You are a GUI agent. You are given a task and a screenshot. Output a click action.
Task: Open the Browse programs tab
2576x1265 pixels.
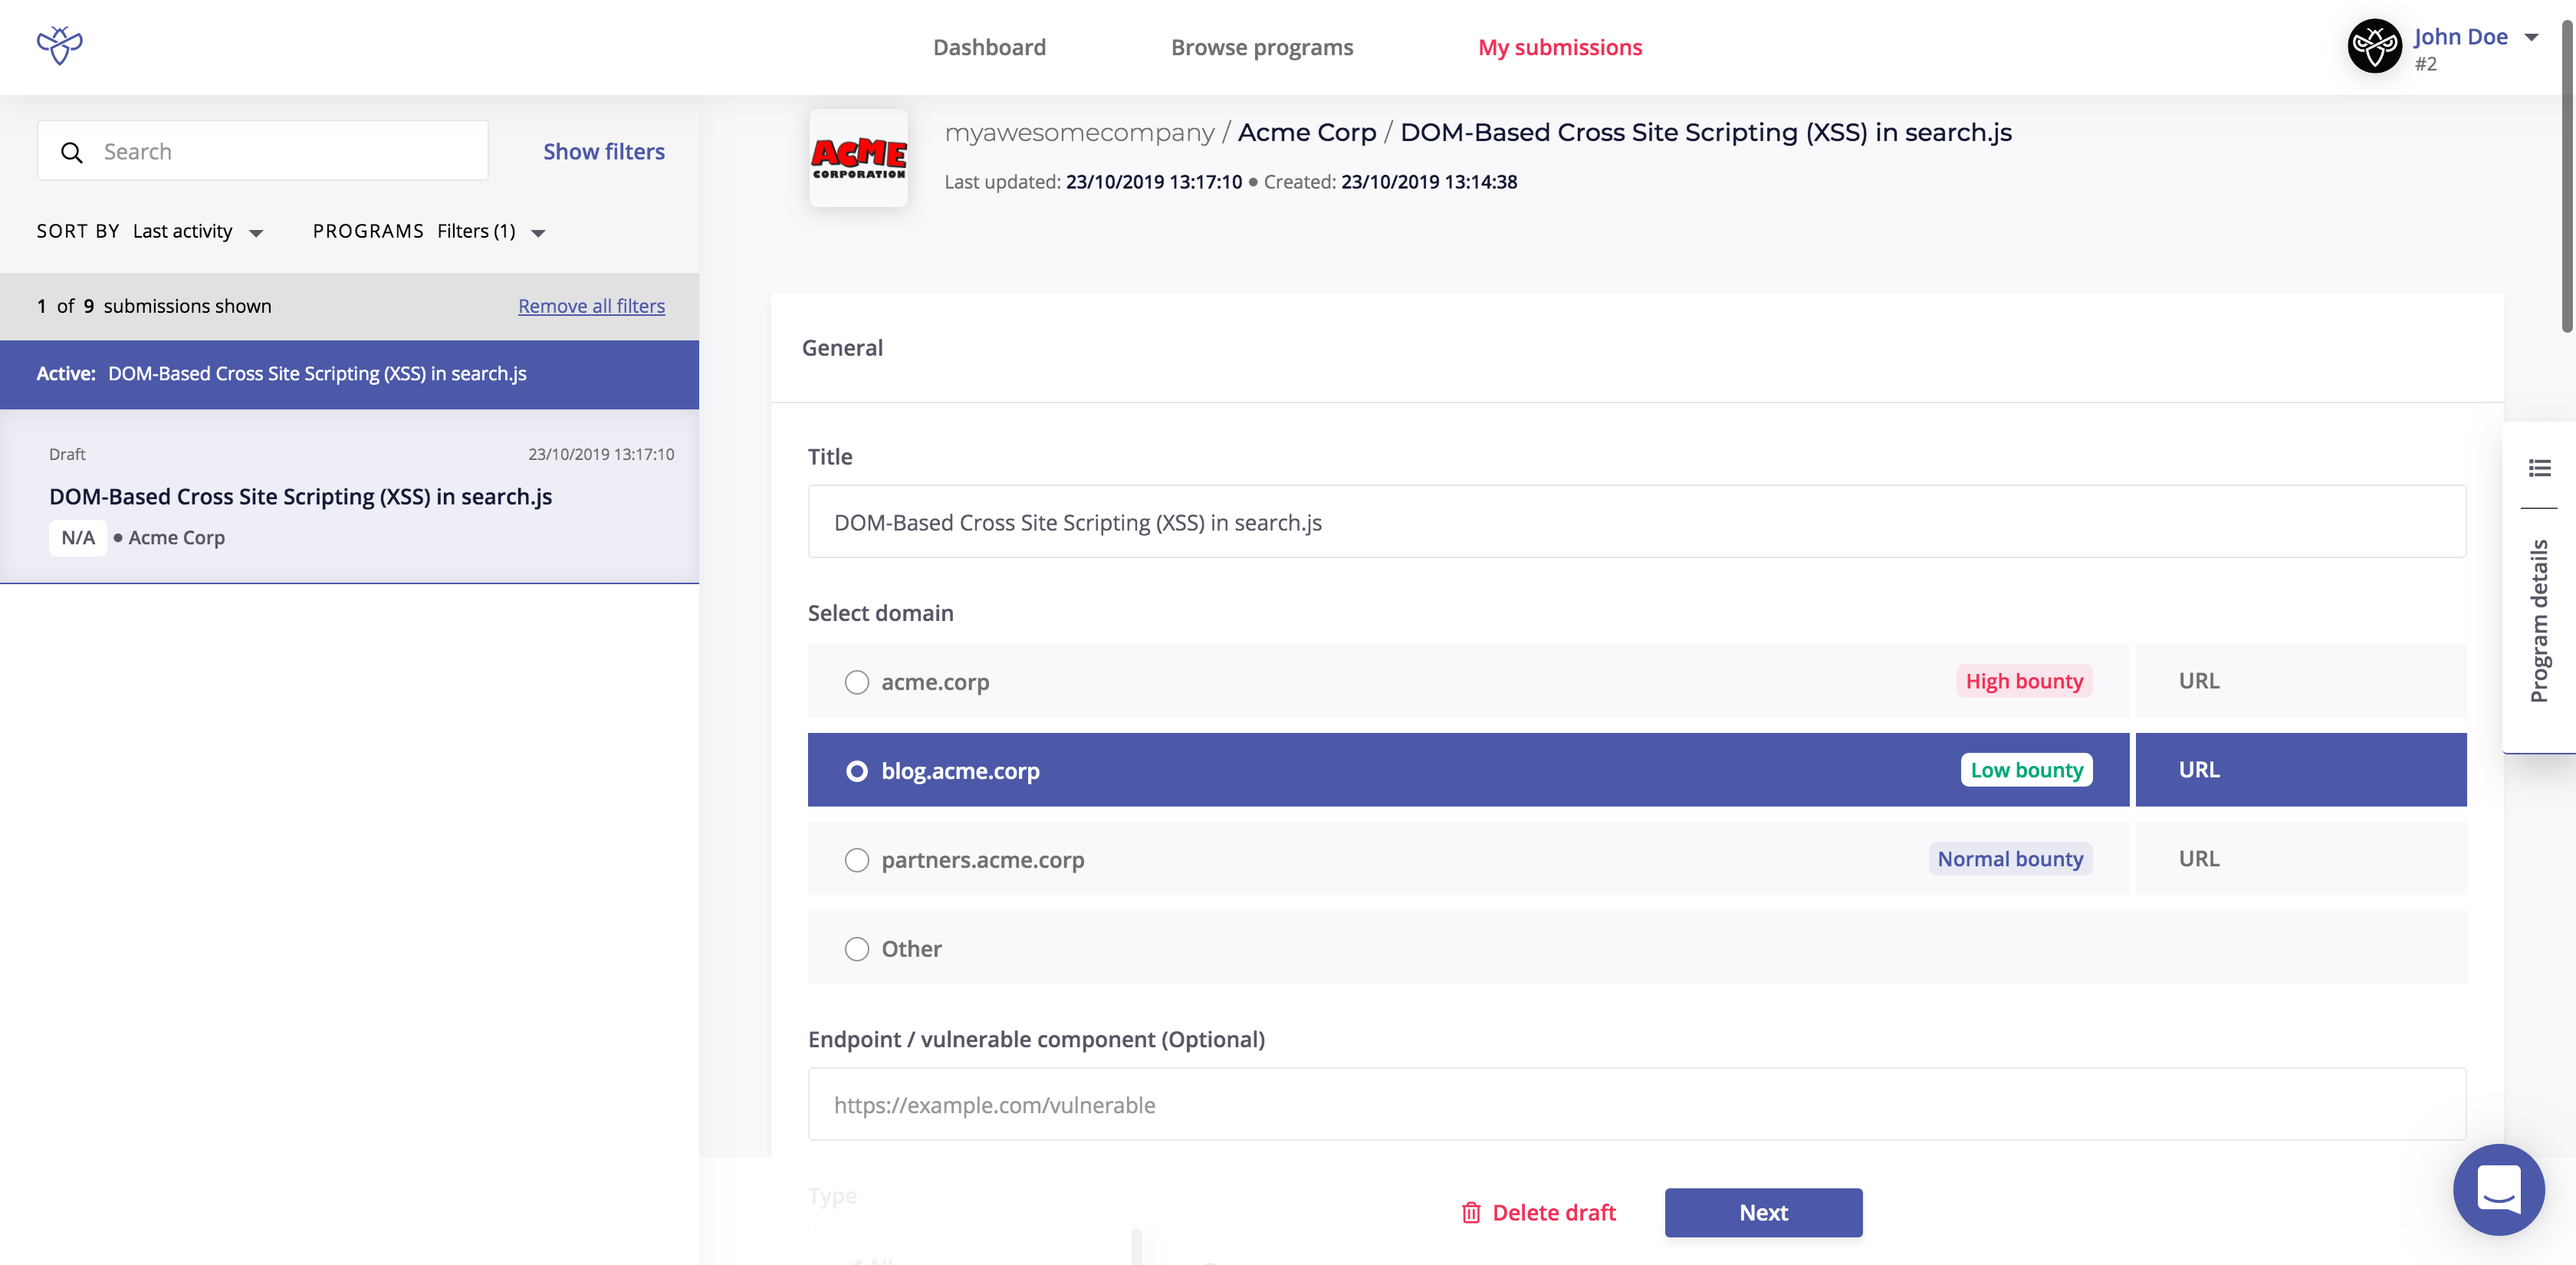coord(1262,47)
